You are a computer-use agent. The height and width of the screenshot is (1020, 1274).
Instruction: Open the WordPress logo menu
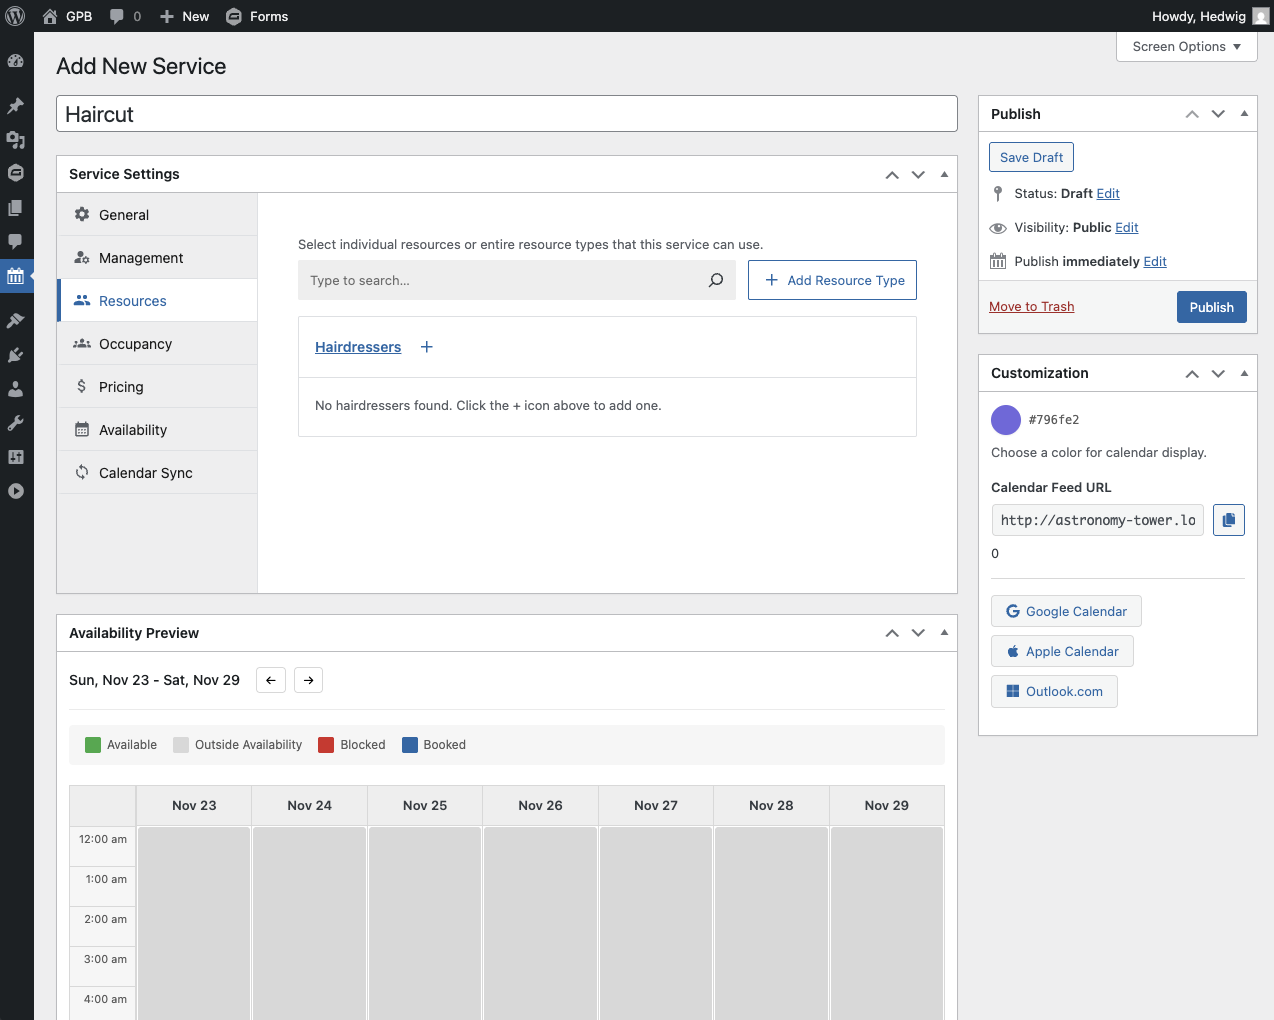pos(16,16)
